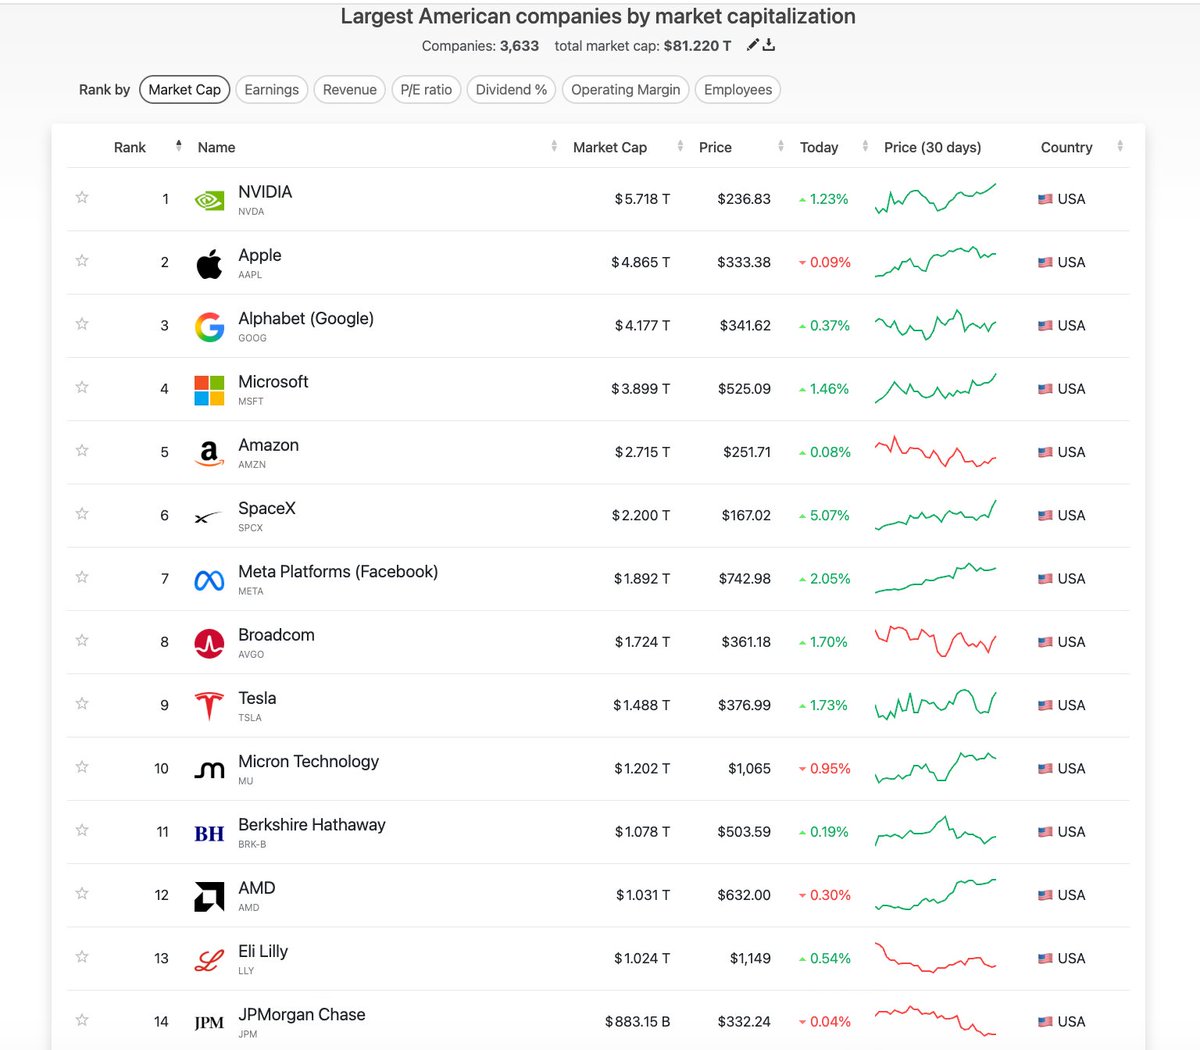The width and height of the screenshot is (1200, 1050).
Task: Toggle favorite star for SpaceX
Action: click(x=82, y=513)
